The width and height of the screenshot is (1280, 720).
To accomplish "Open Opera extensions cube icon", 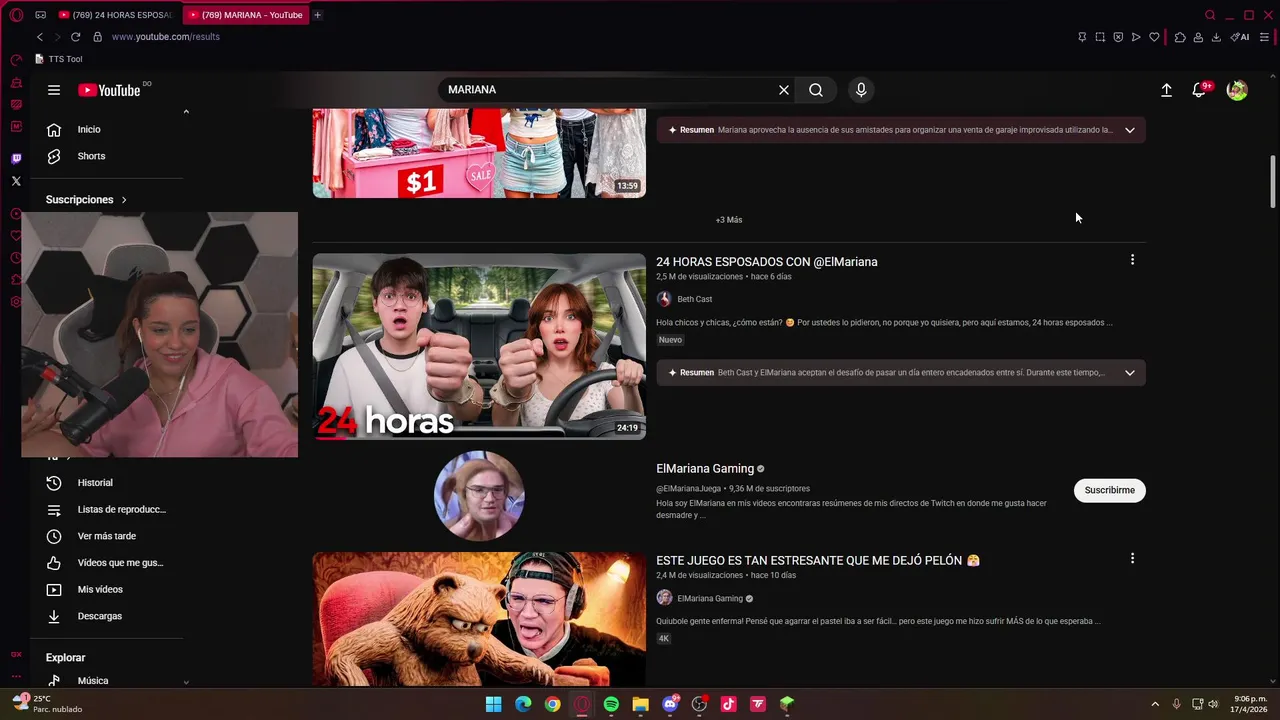I will point(1180,37).
